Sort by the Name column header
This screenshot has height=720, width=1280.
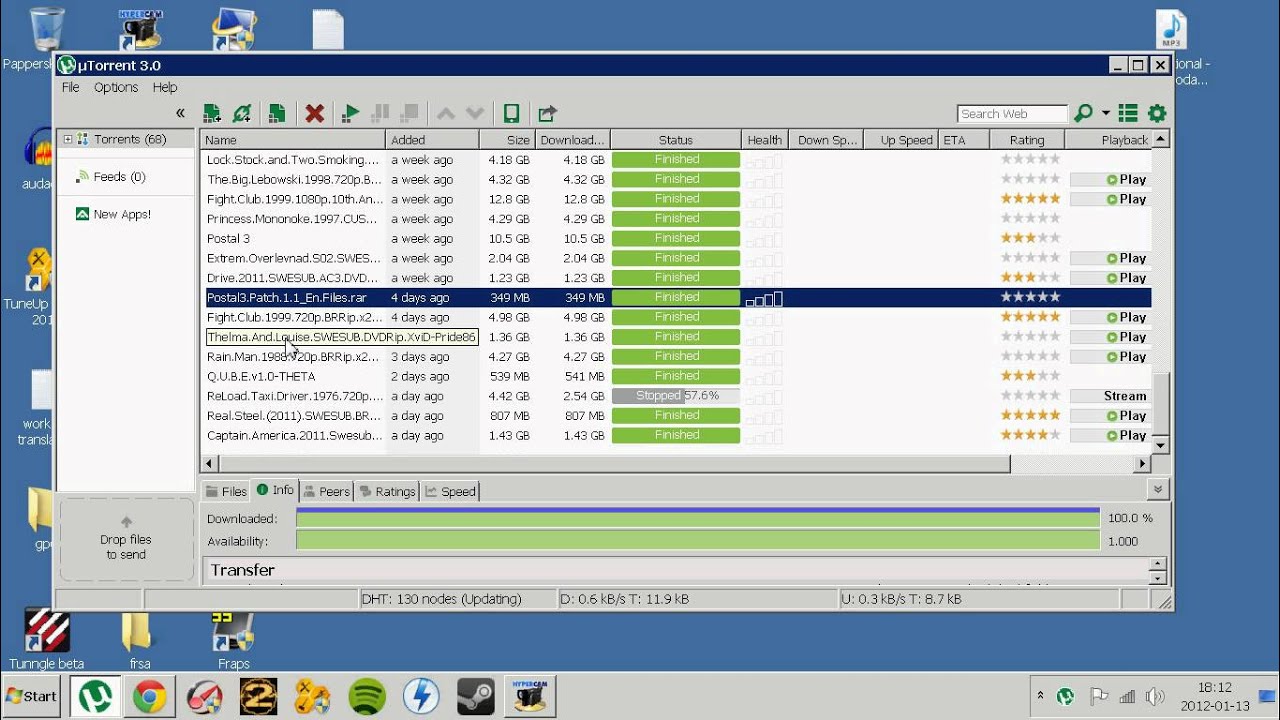(x=293, y=140)
